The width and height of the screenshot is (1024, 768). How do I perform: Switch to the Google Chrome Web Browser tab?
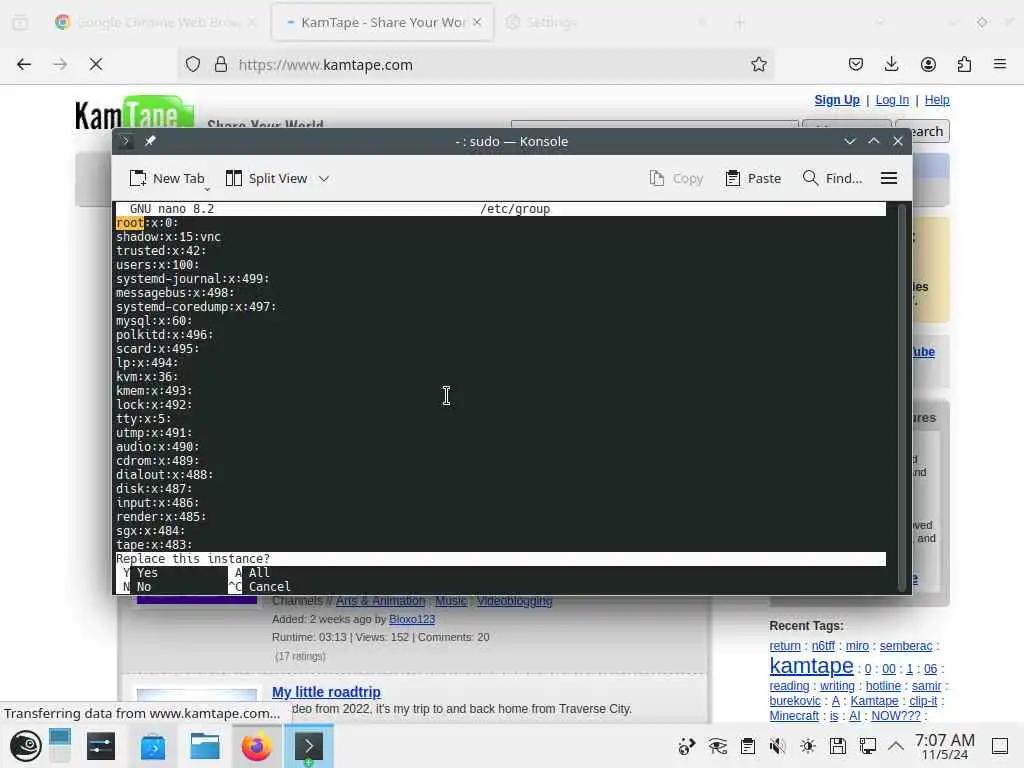tap(155, 22)
